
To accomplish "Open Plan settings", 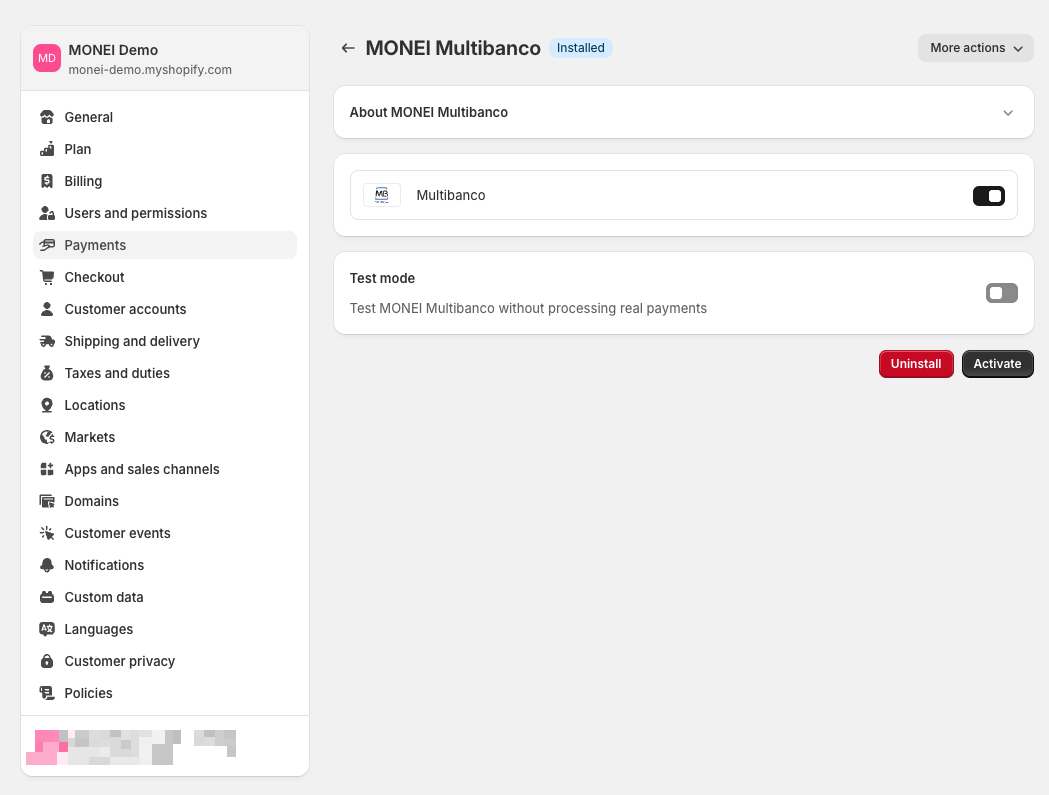I will tap(165, 149).
